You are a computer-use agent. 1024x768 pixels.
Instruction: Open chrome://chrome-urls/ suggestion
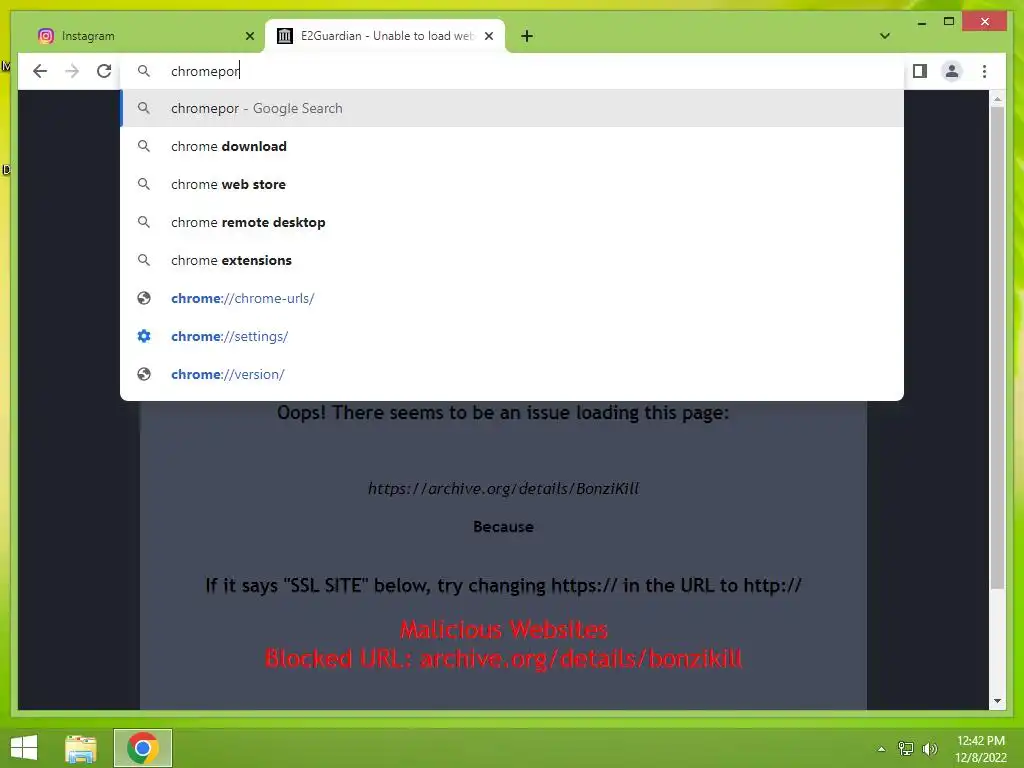tap(512, 298)
